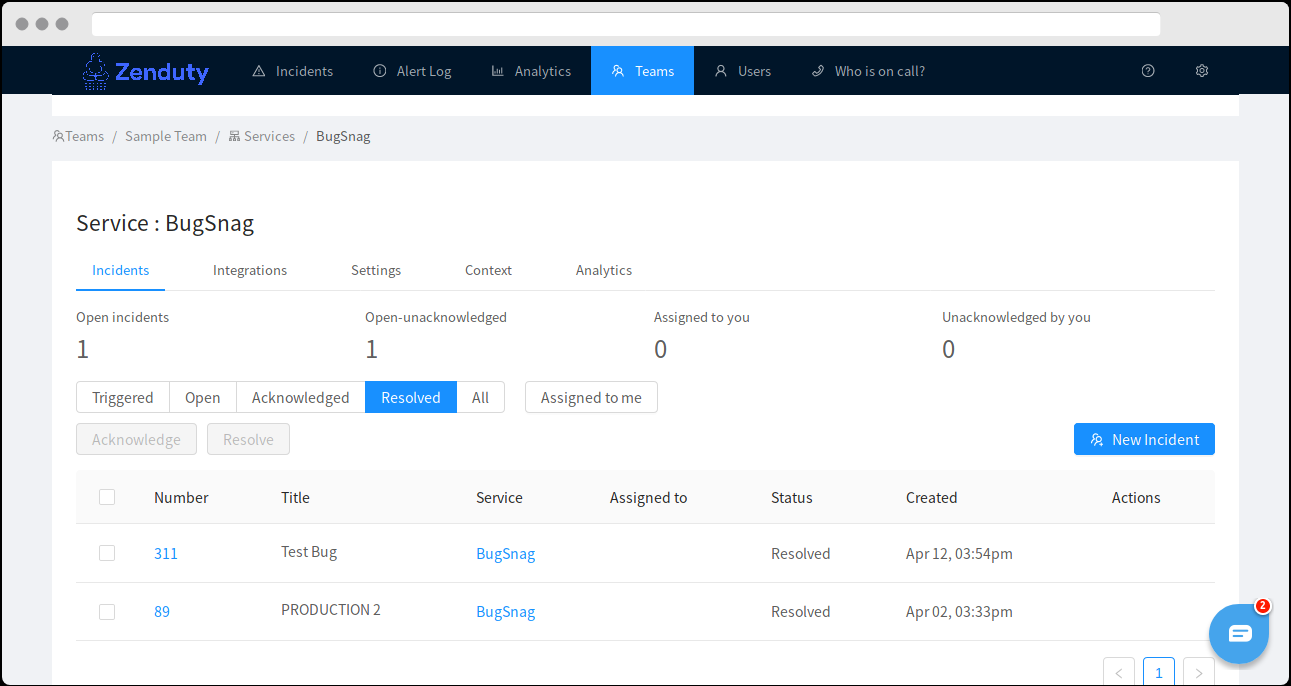This screenshot has height=686, width=1291.
Task: Click the browser address bar
Action: 626,24
